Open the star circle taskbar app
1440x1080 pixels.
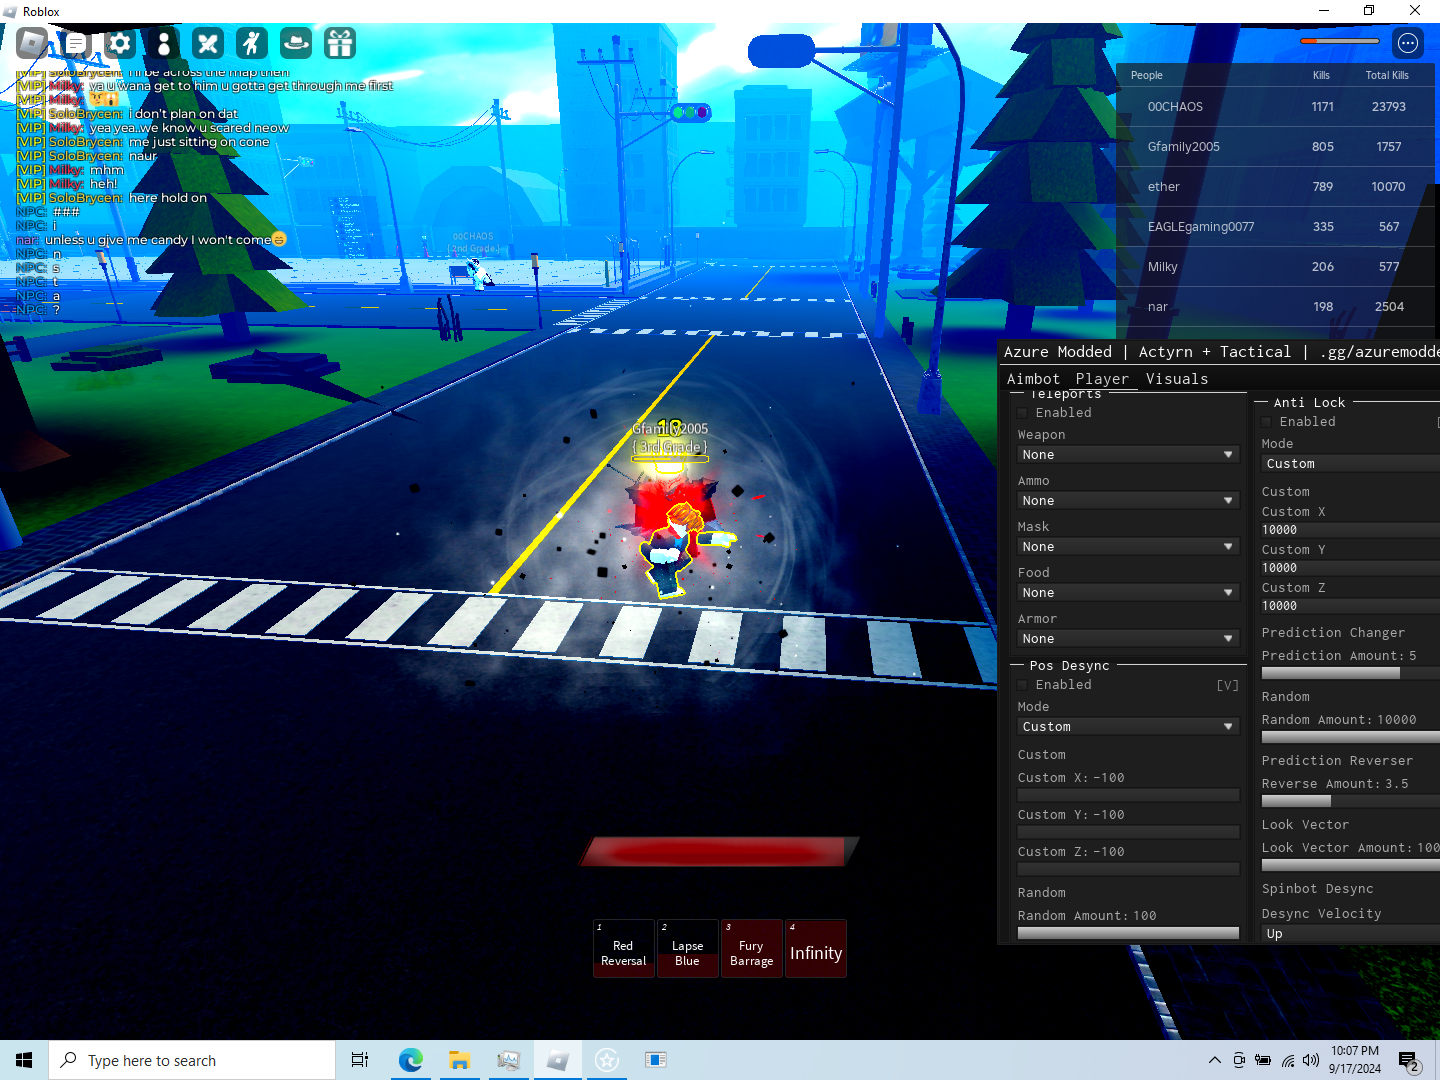pyautogui.click(x=606, y=1060)
